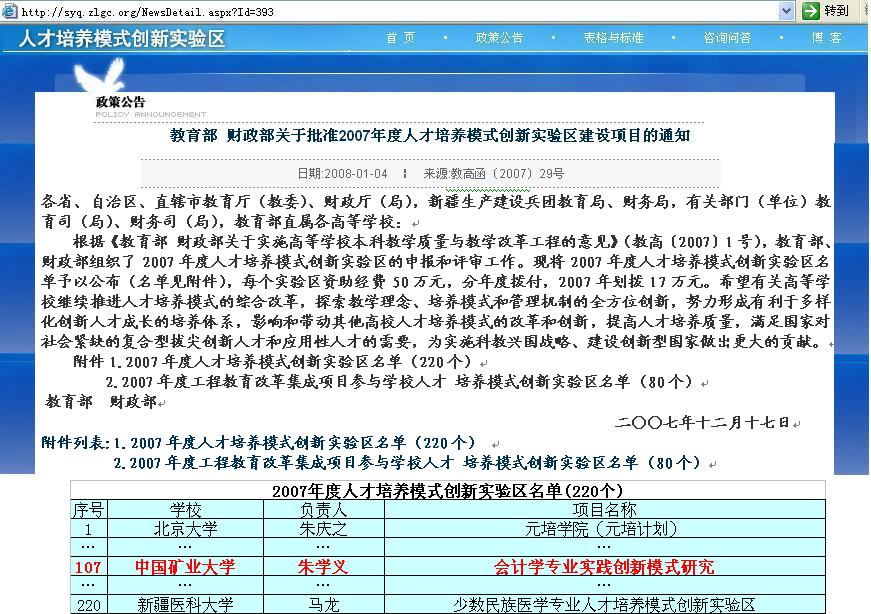This screenshot has width=871, height=614.
Task: Select the 新疆医科大学 table cell
Action: (185, 605)
